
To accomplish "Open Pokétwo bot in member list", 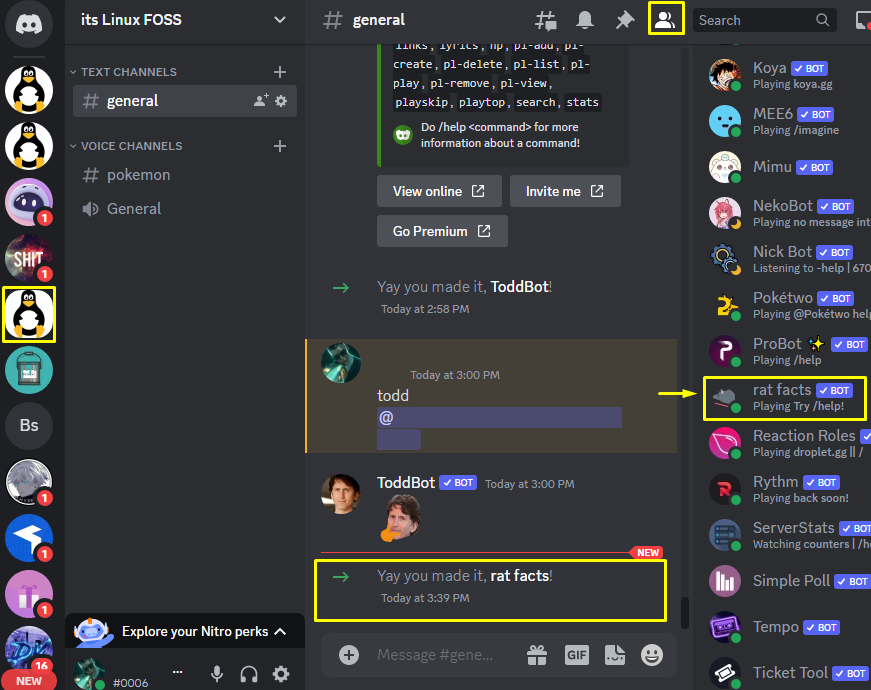I will click(x=787, y=305).
